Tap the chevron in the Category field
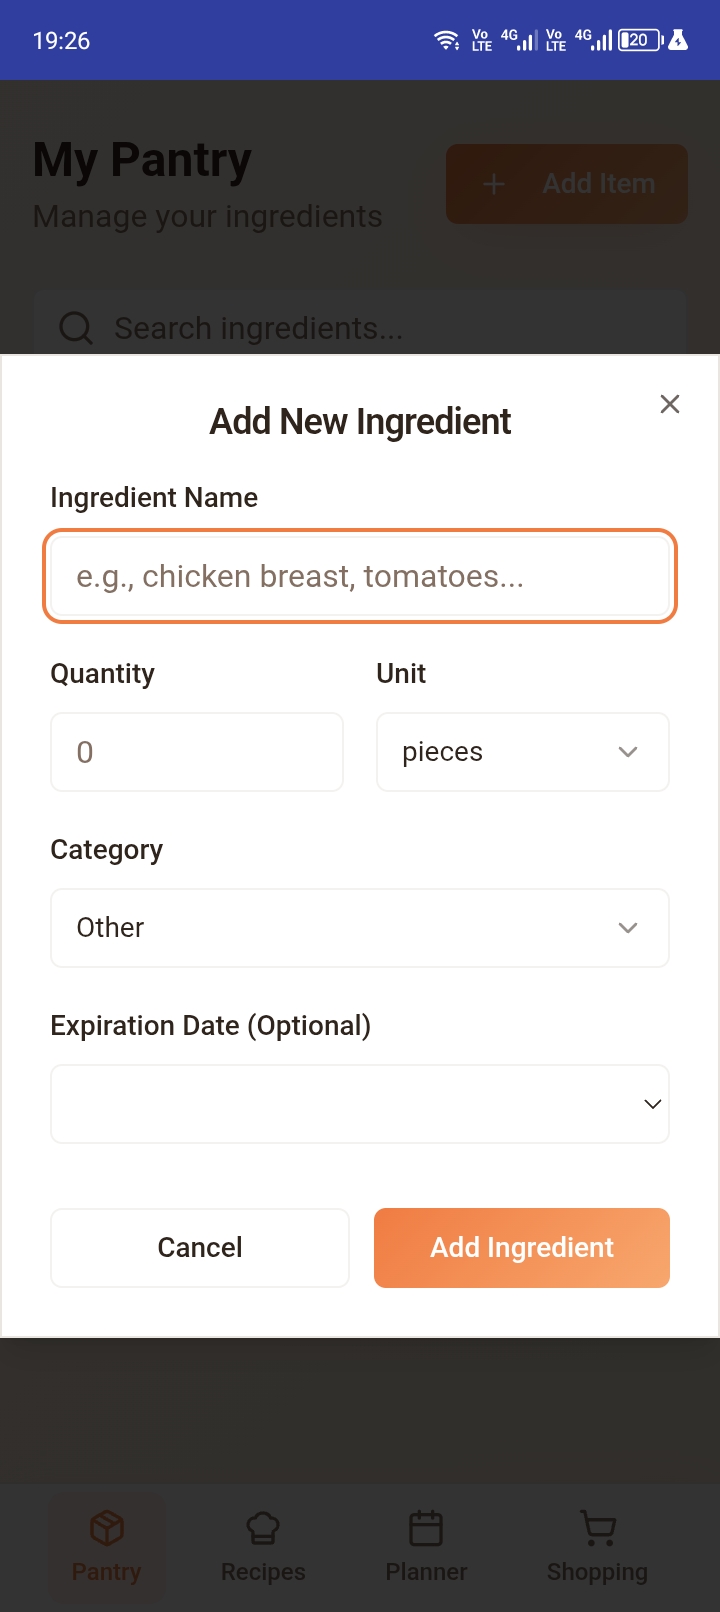Screen dimensions: 720x1612 click(628, 928)
